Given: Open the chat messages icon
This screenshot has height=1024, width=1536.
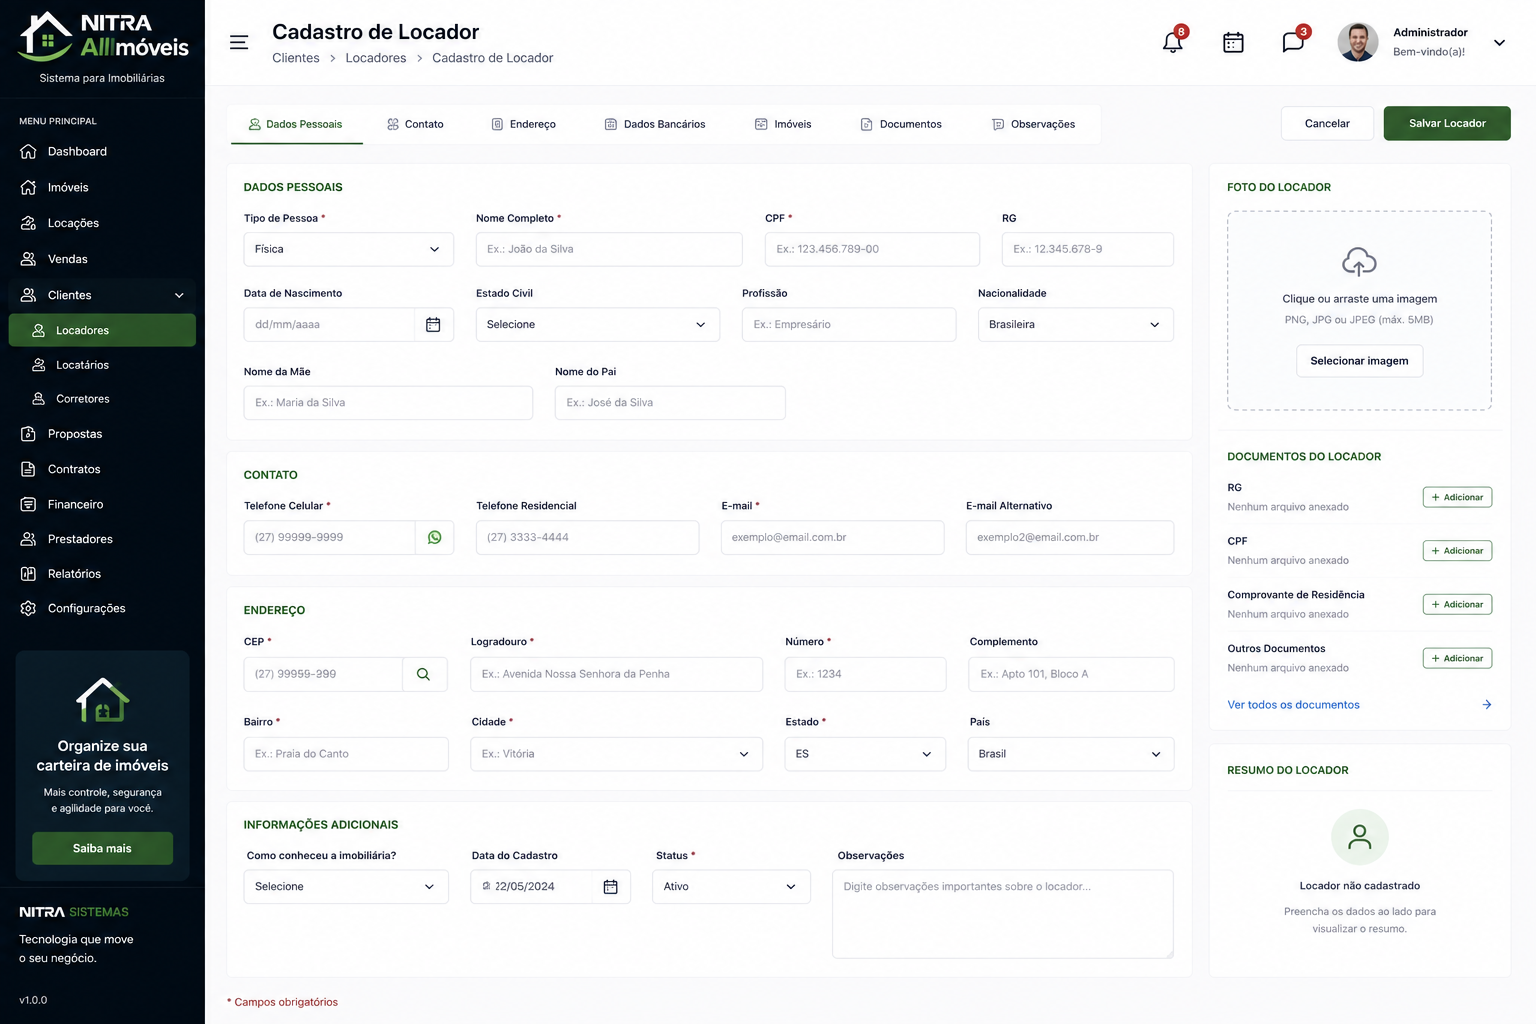Looking at the screenshot, I should pos(1293,43).
